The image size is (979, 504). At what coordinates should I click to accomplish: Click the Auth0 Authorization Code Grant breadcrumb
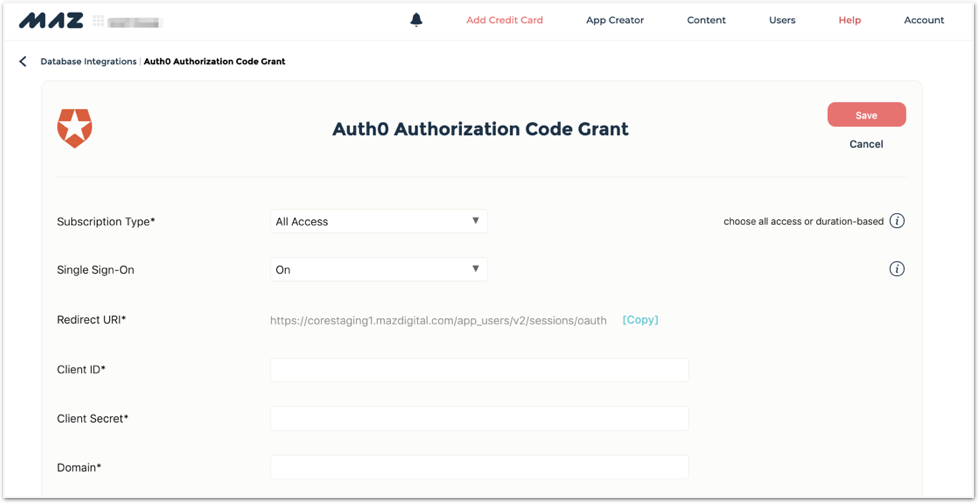215,61
